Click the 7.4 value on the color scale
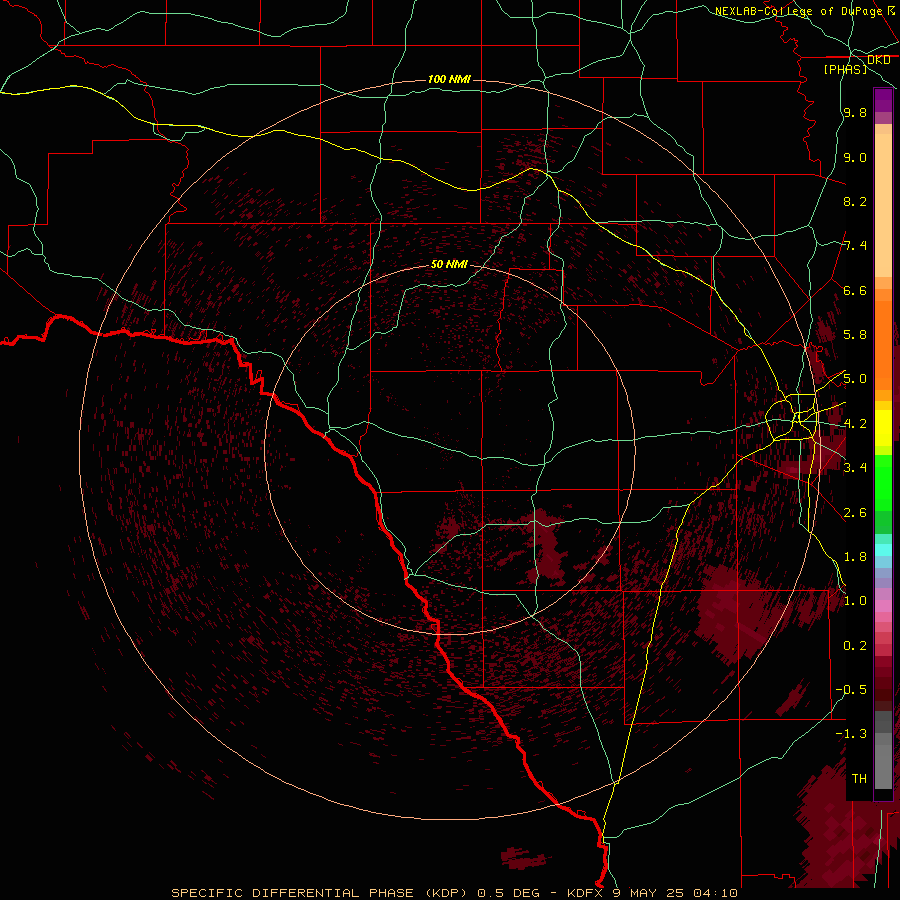Image resolution: width=900 pixels, height=900 pixels. click(x=855, y=246)
